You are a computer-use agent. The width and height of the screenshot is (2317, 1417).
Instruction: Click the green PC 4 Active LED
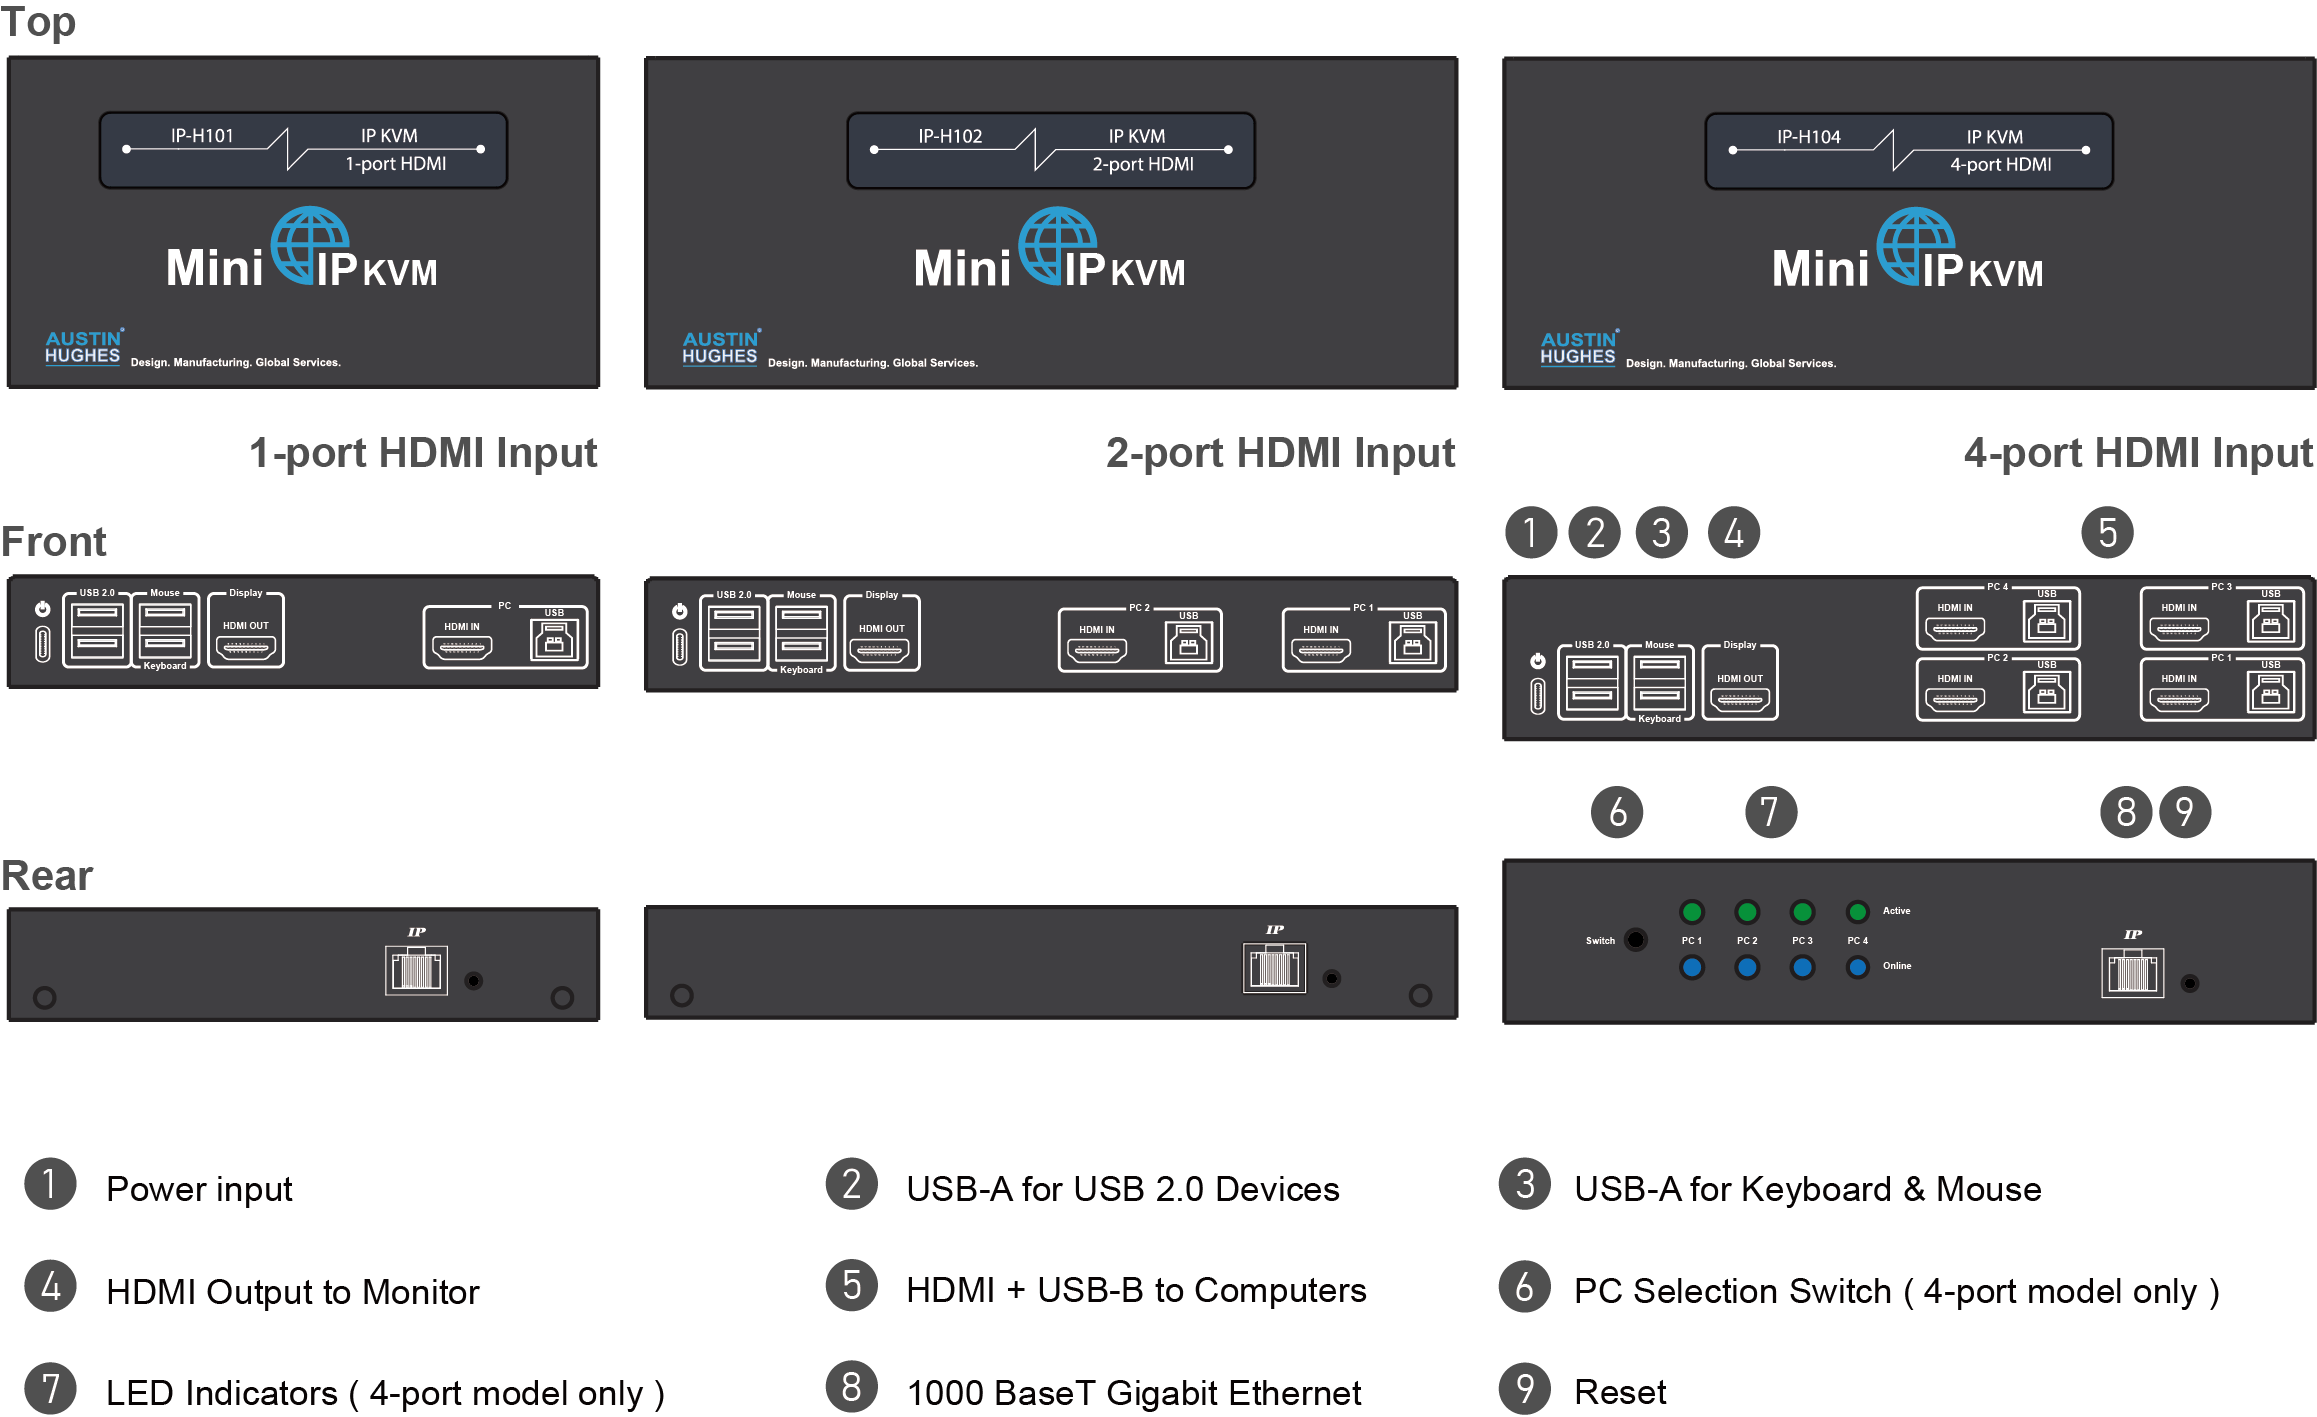[1857, 911]
